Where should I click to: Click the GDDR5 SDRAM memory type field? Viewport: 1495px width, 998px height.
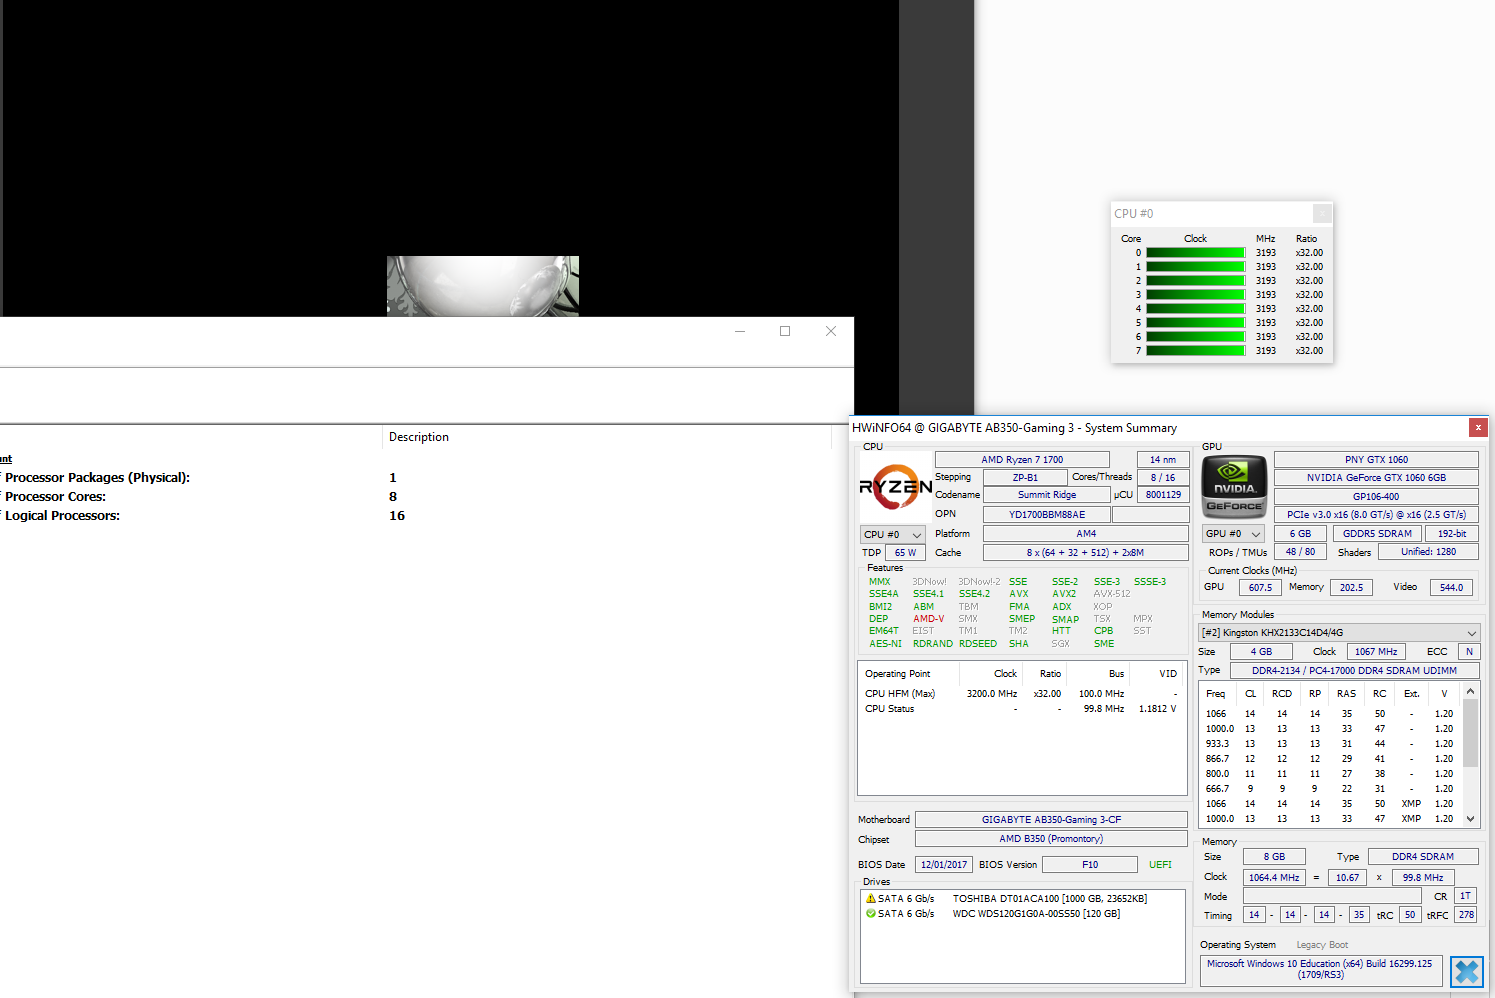[x=1377, y=534]
